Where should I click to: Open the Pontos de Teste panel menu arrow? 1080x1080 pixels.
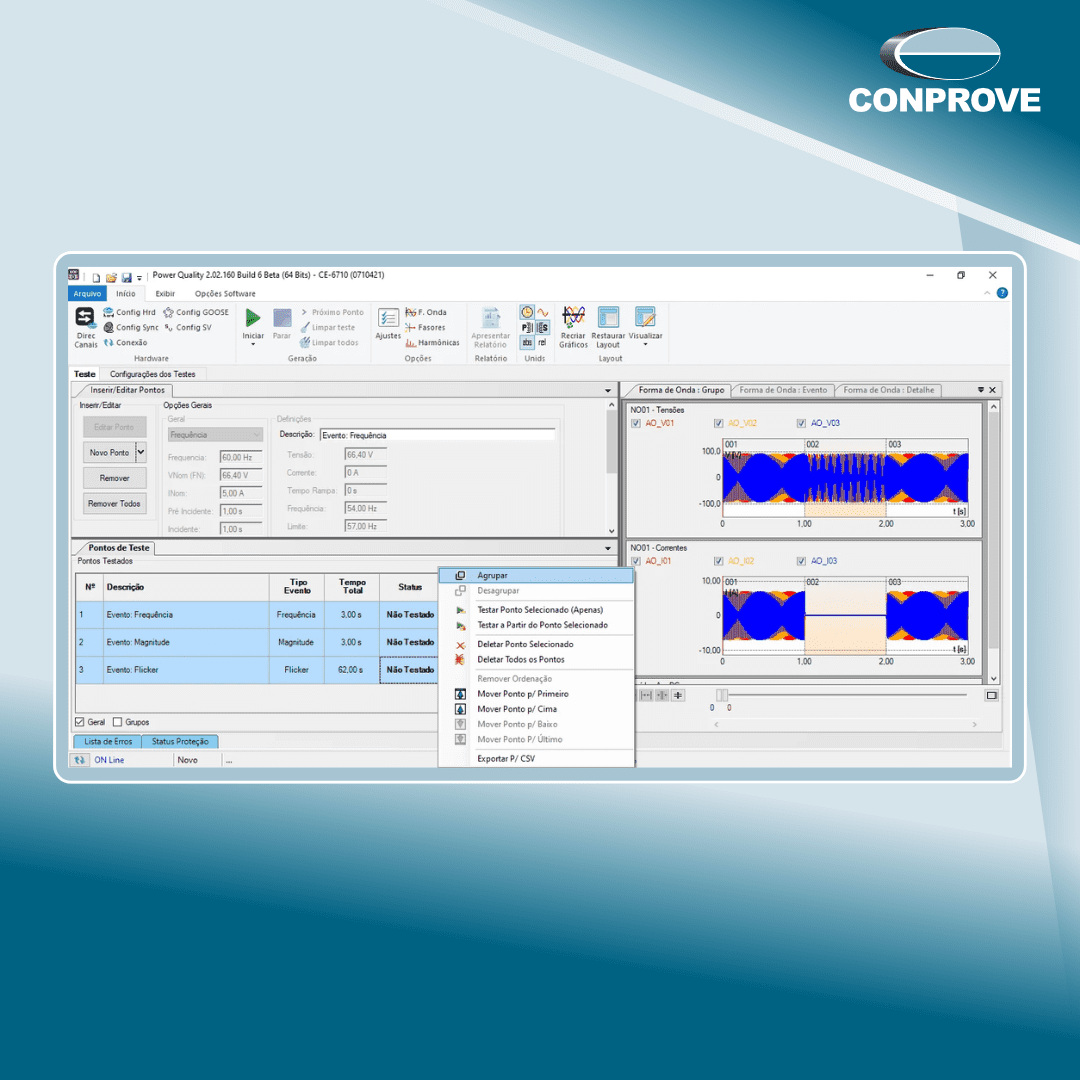608,548
